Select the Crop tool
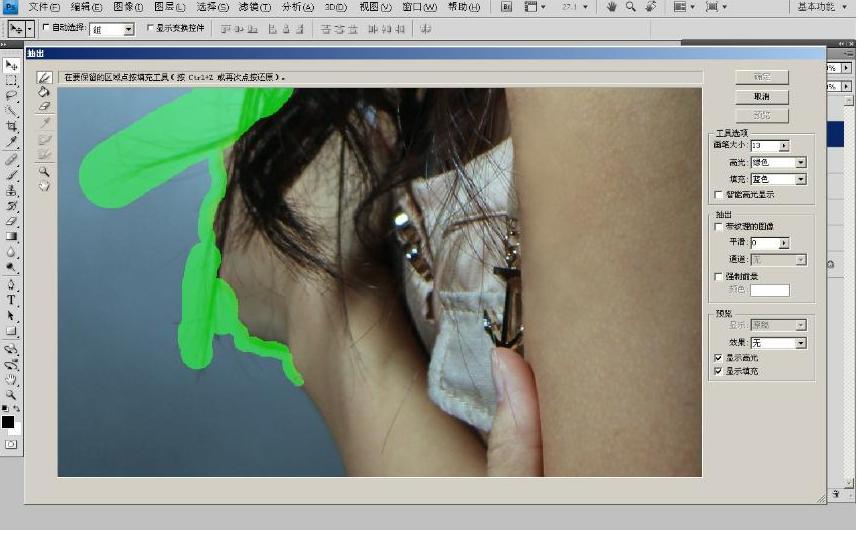Viewport: 857px width, 547px height. tap(11, 127)
